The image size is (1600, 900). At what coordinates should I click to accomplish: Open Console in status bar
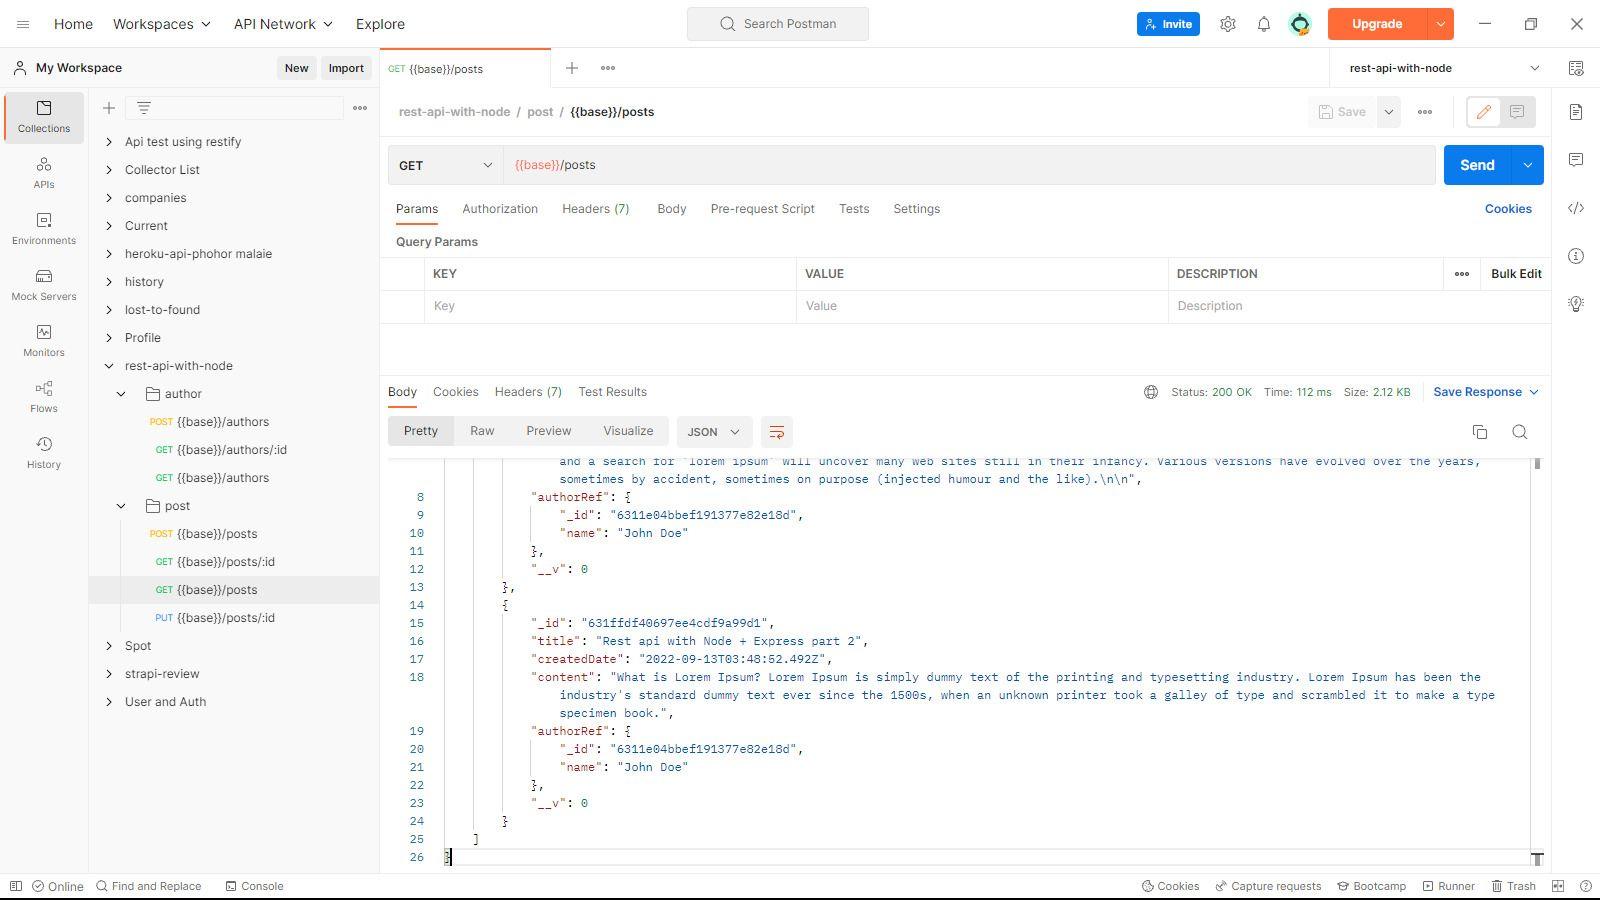tap(254, 886)
